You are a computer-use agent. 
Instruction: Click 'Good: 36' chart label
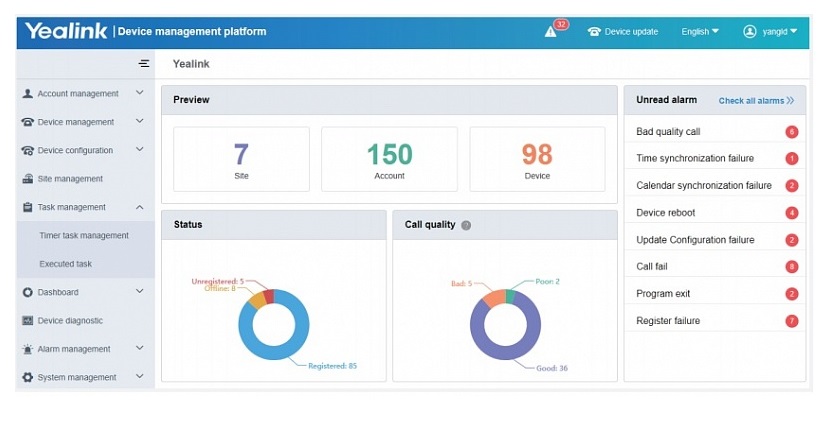[552, 368]
